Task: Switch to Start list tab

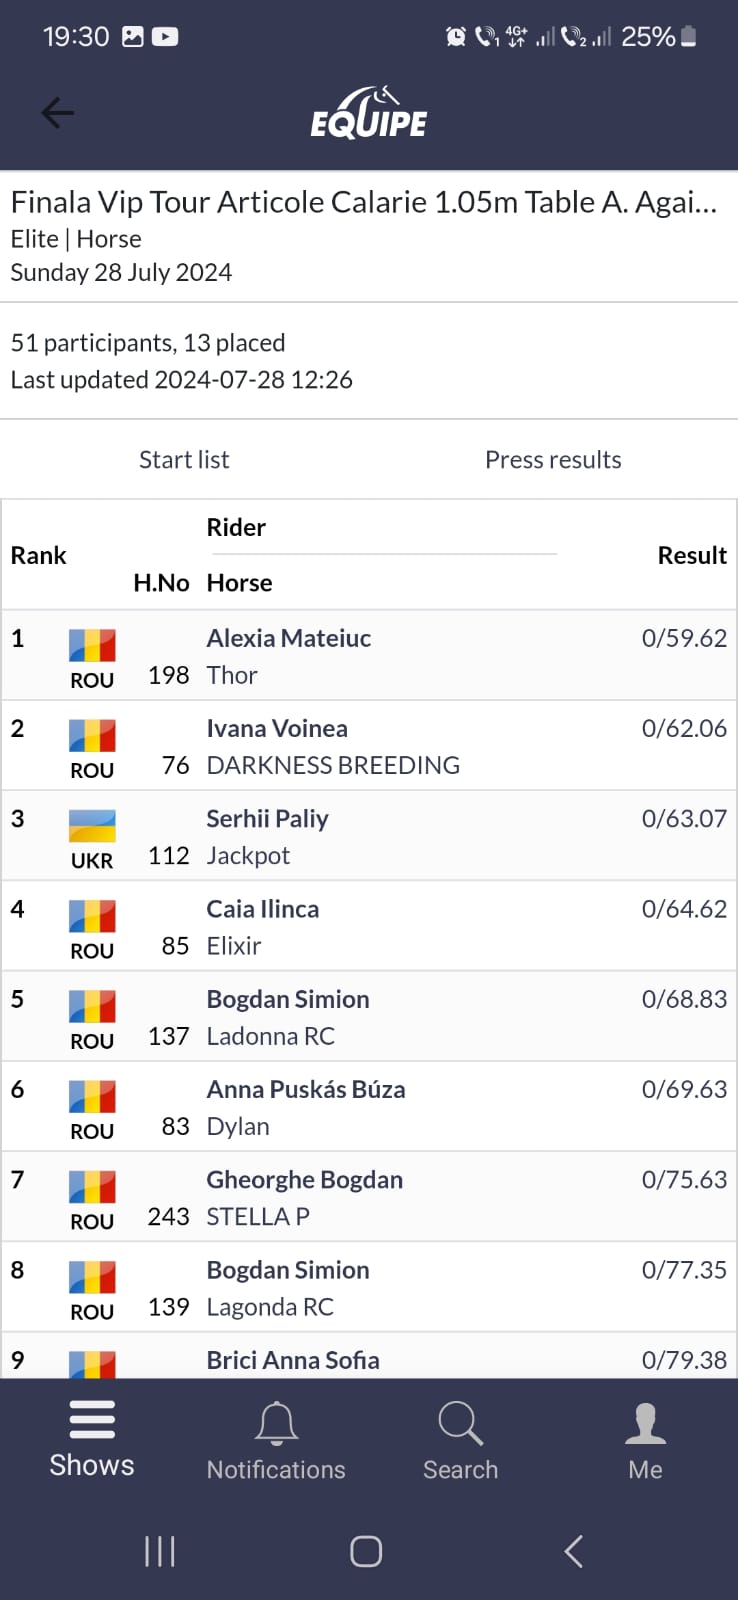Action: tap(184, 460)
